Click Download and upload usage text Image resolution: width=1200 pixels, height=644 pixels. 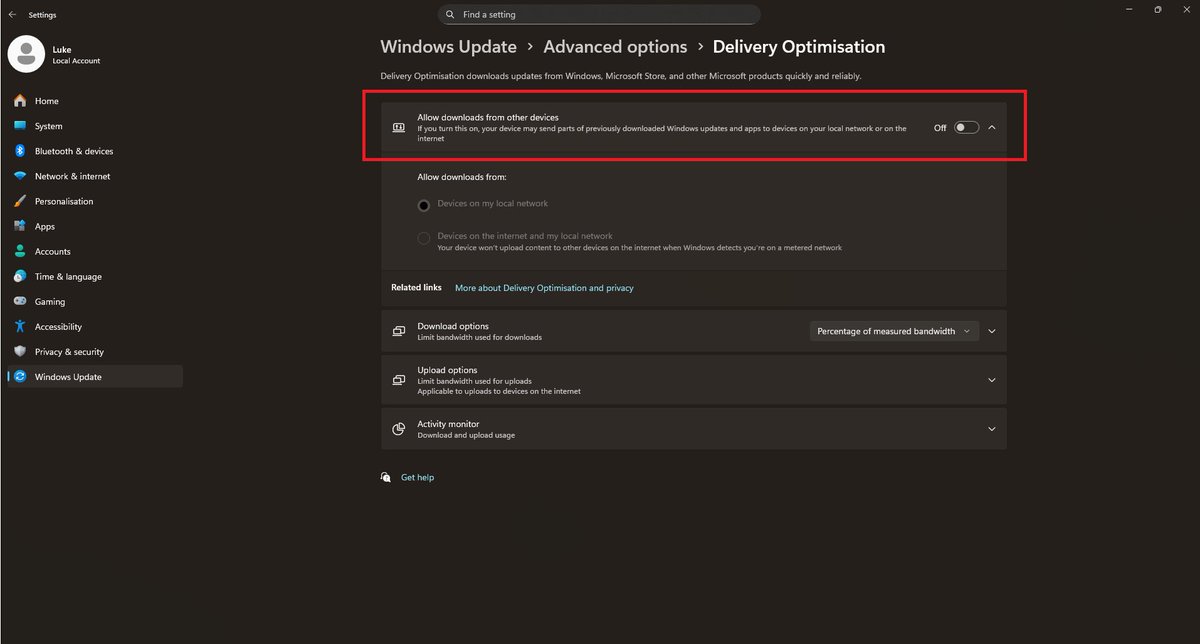click(466, 436)
